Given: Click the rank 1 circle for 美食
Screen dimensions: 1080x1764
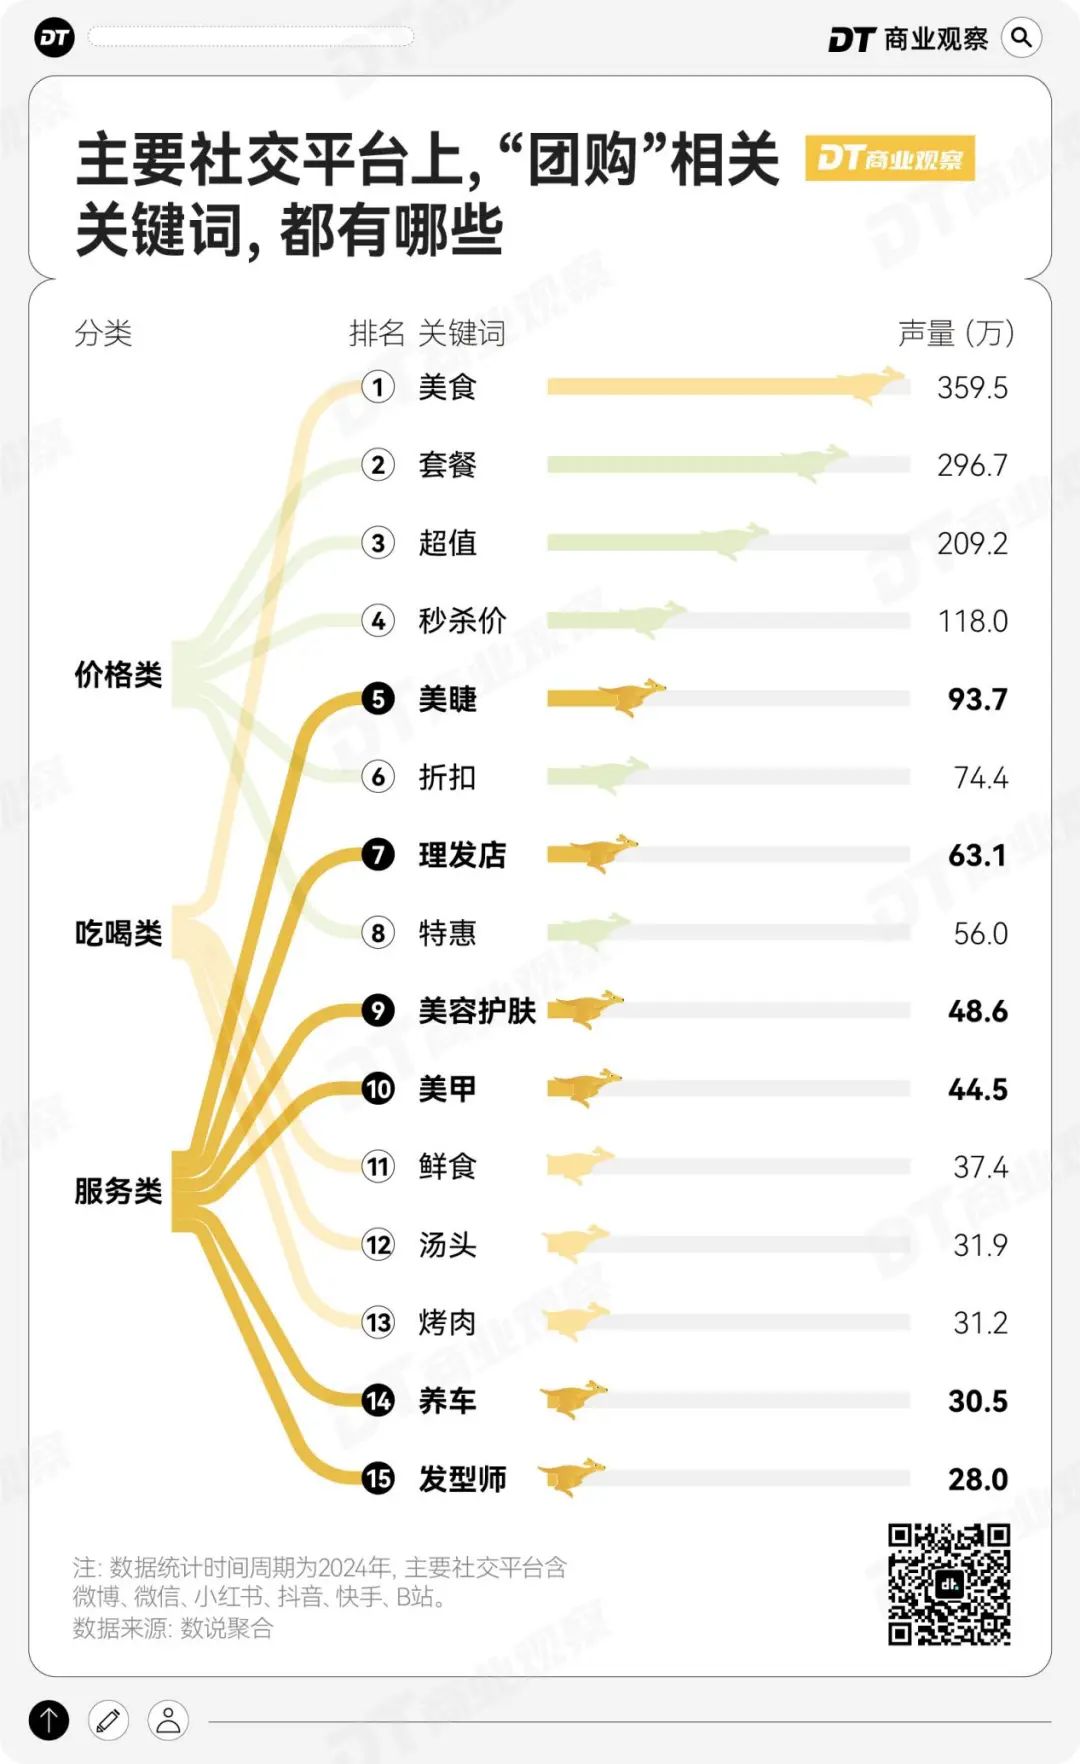Looking at the screenshot, I should click(x=378, y=387).
